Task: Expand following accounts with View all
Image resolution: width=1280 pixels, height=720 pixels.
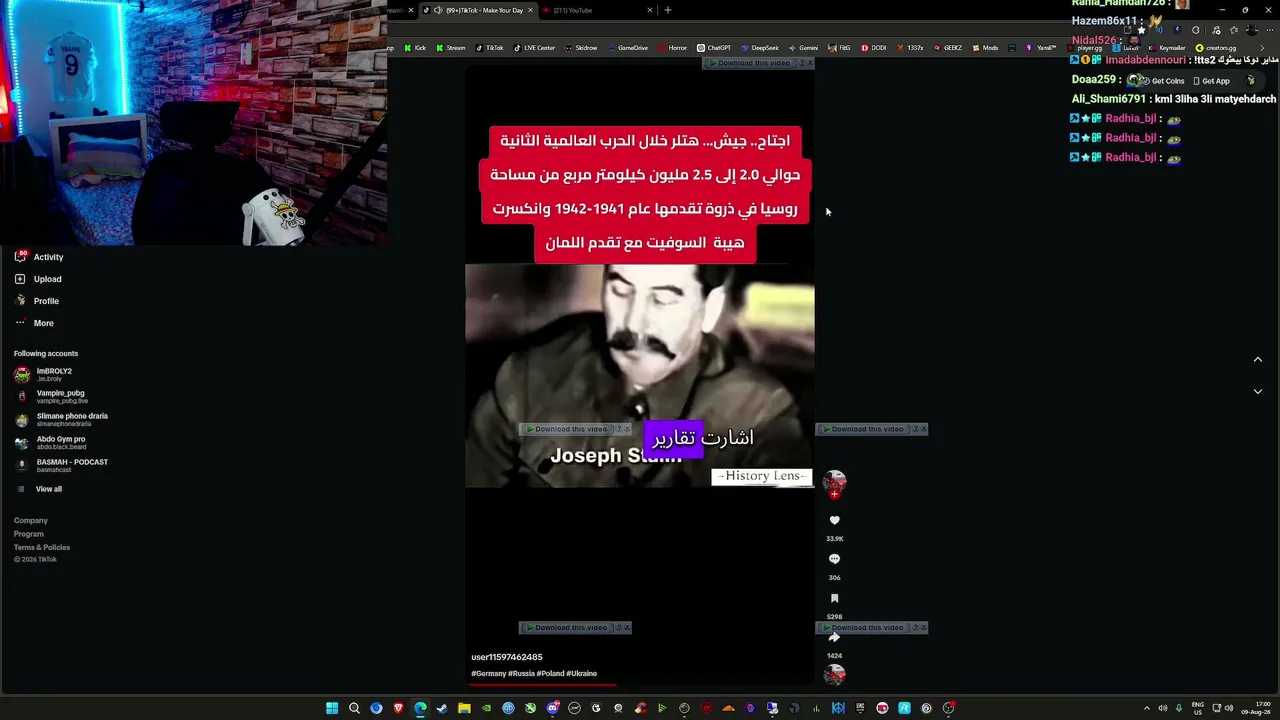Action: pos(39,489)
